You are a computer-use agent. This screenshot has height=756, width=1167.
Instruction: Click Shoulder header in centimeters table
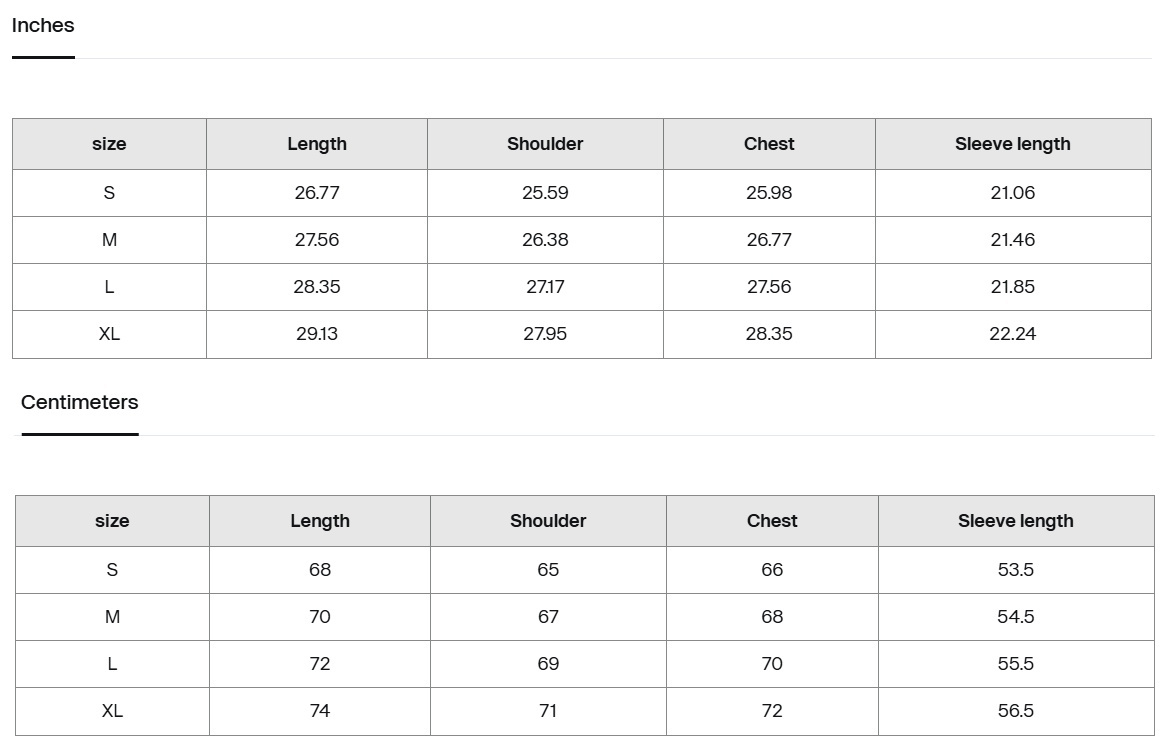tap(548, 521)
